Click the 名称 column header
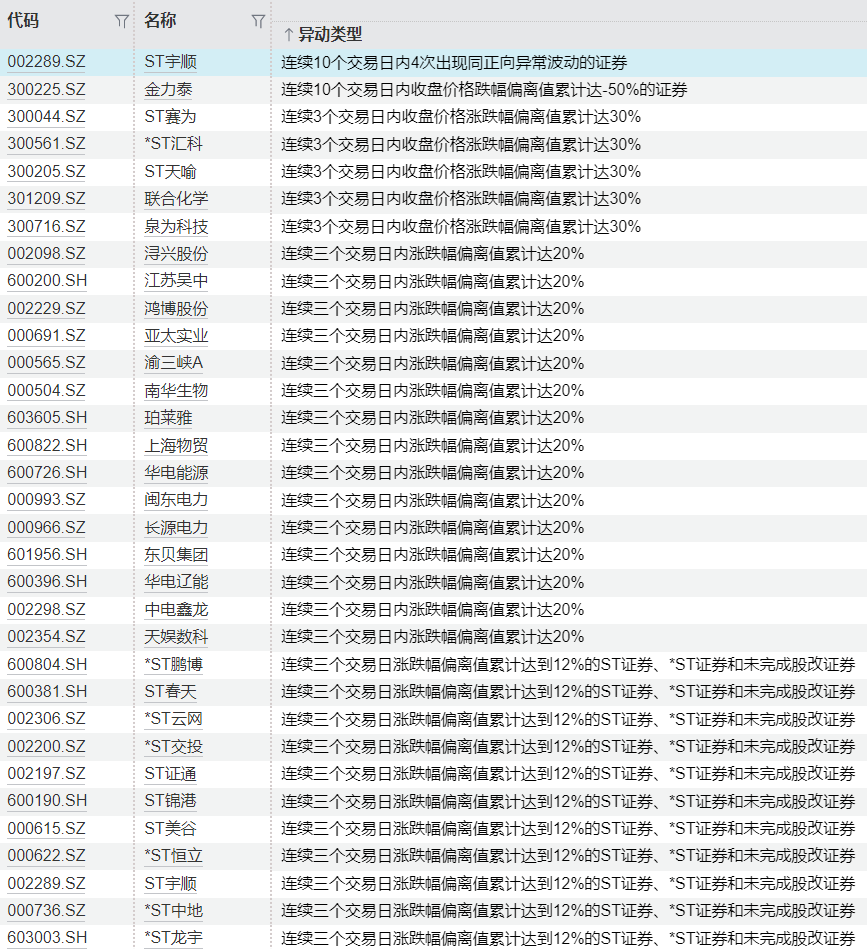Screen dimensions: 867x949 pyautogui.click(x=160, y=21)
